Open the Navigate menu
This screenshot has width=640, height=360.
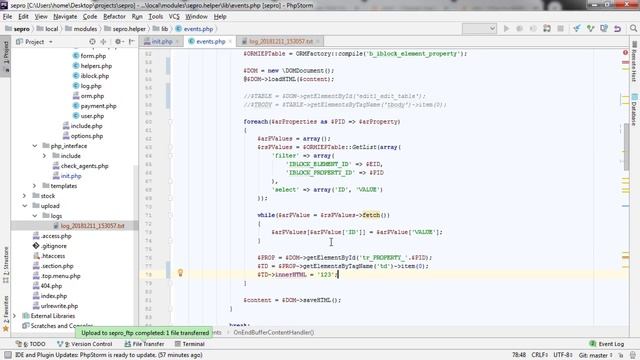coord(65,16)
